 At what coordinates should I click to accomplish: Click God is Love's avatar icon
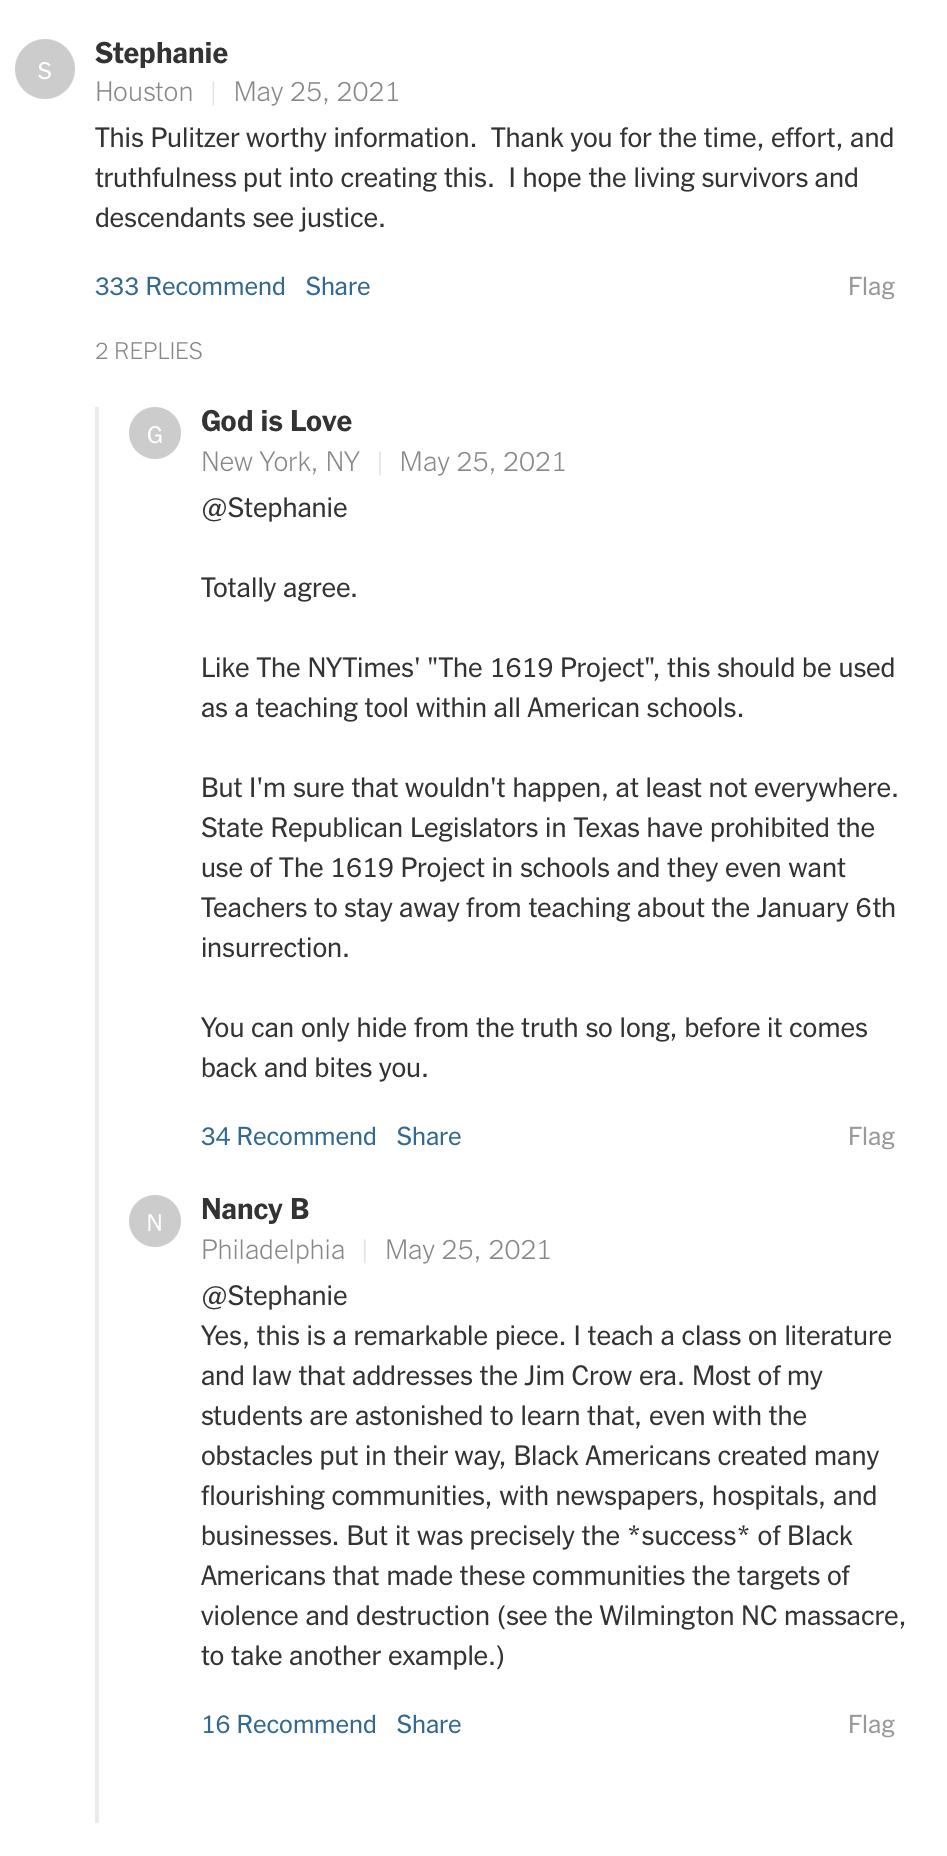pos(155,434)
